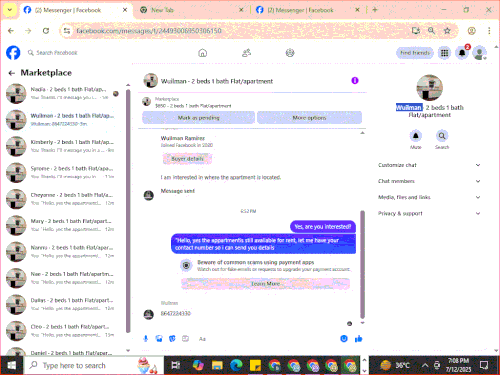Zoom magnifier icon in address bar

pos(431,31)
